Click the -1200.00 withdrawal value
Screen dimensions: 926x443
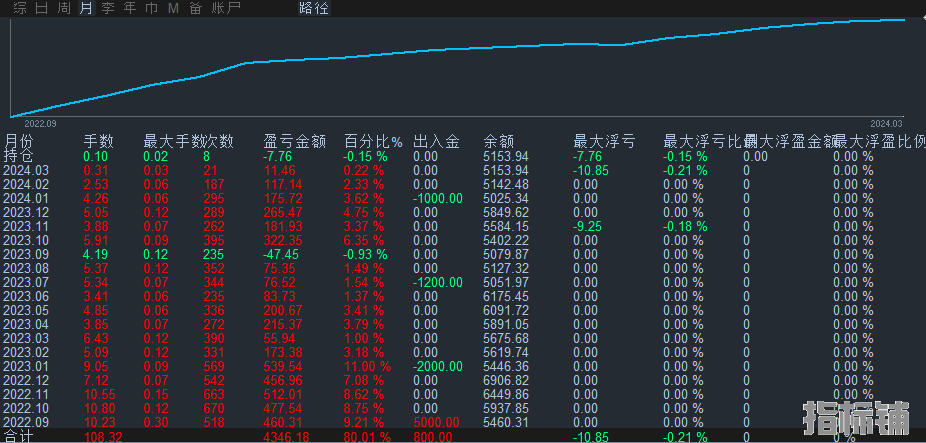pos(438,282)
